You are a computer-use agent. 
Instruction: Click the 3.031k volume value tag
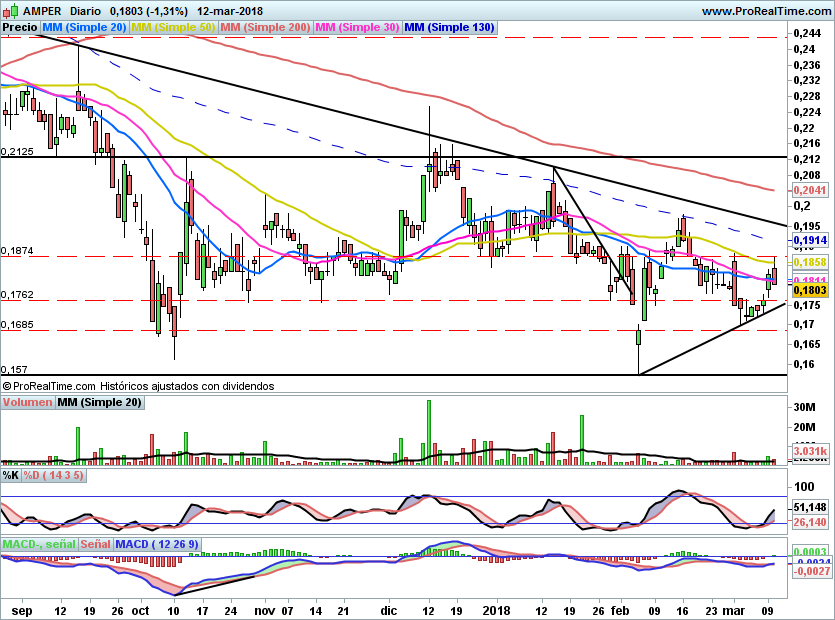pyautogui.click(x=811, y=451)
